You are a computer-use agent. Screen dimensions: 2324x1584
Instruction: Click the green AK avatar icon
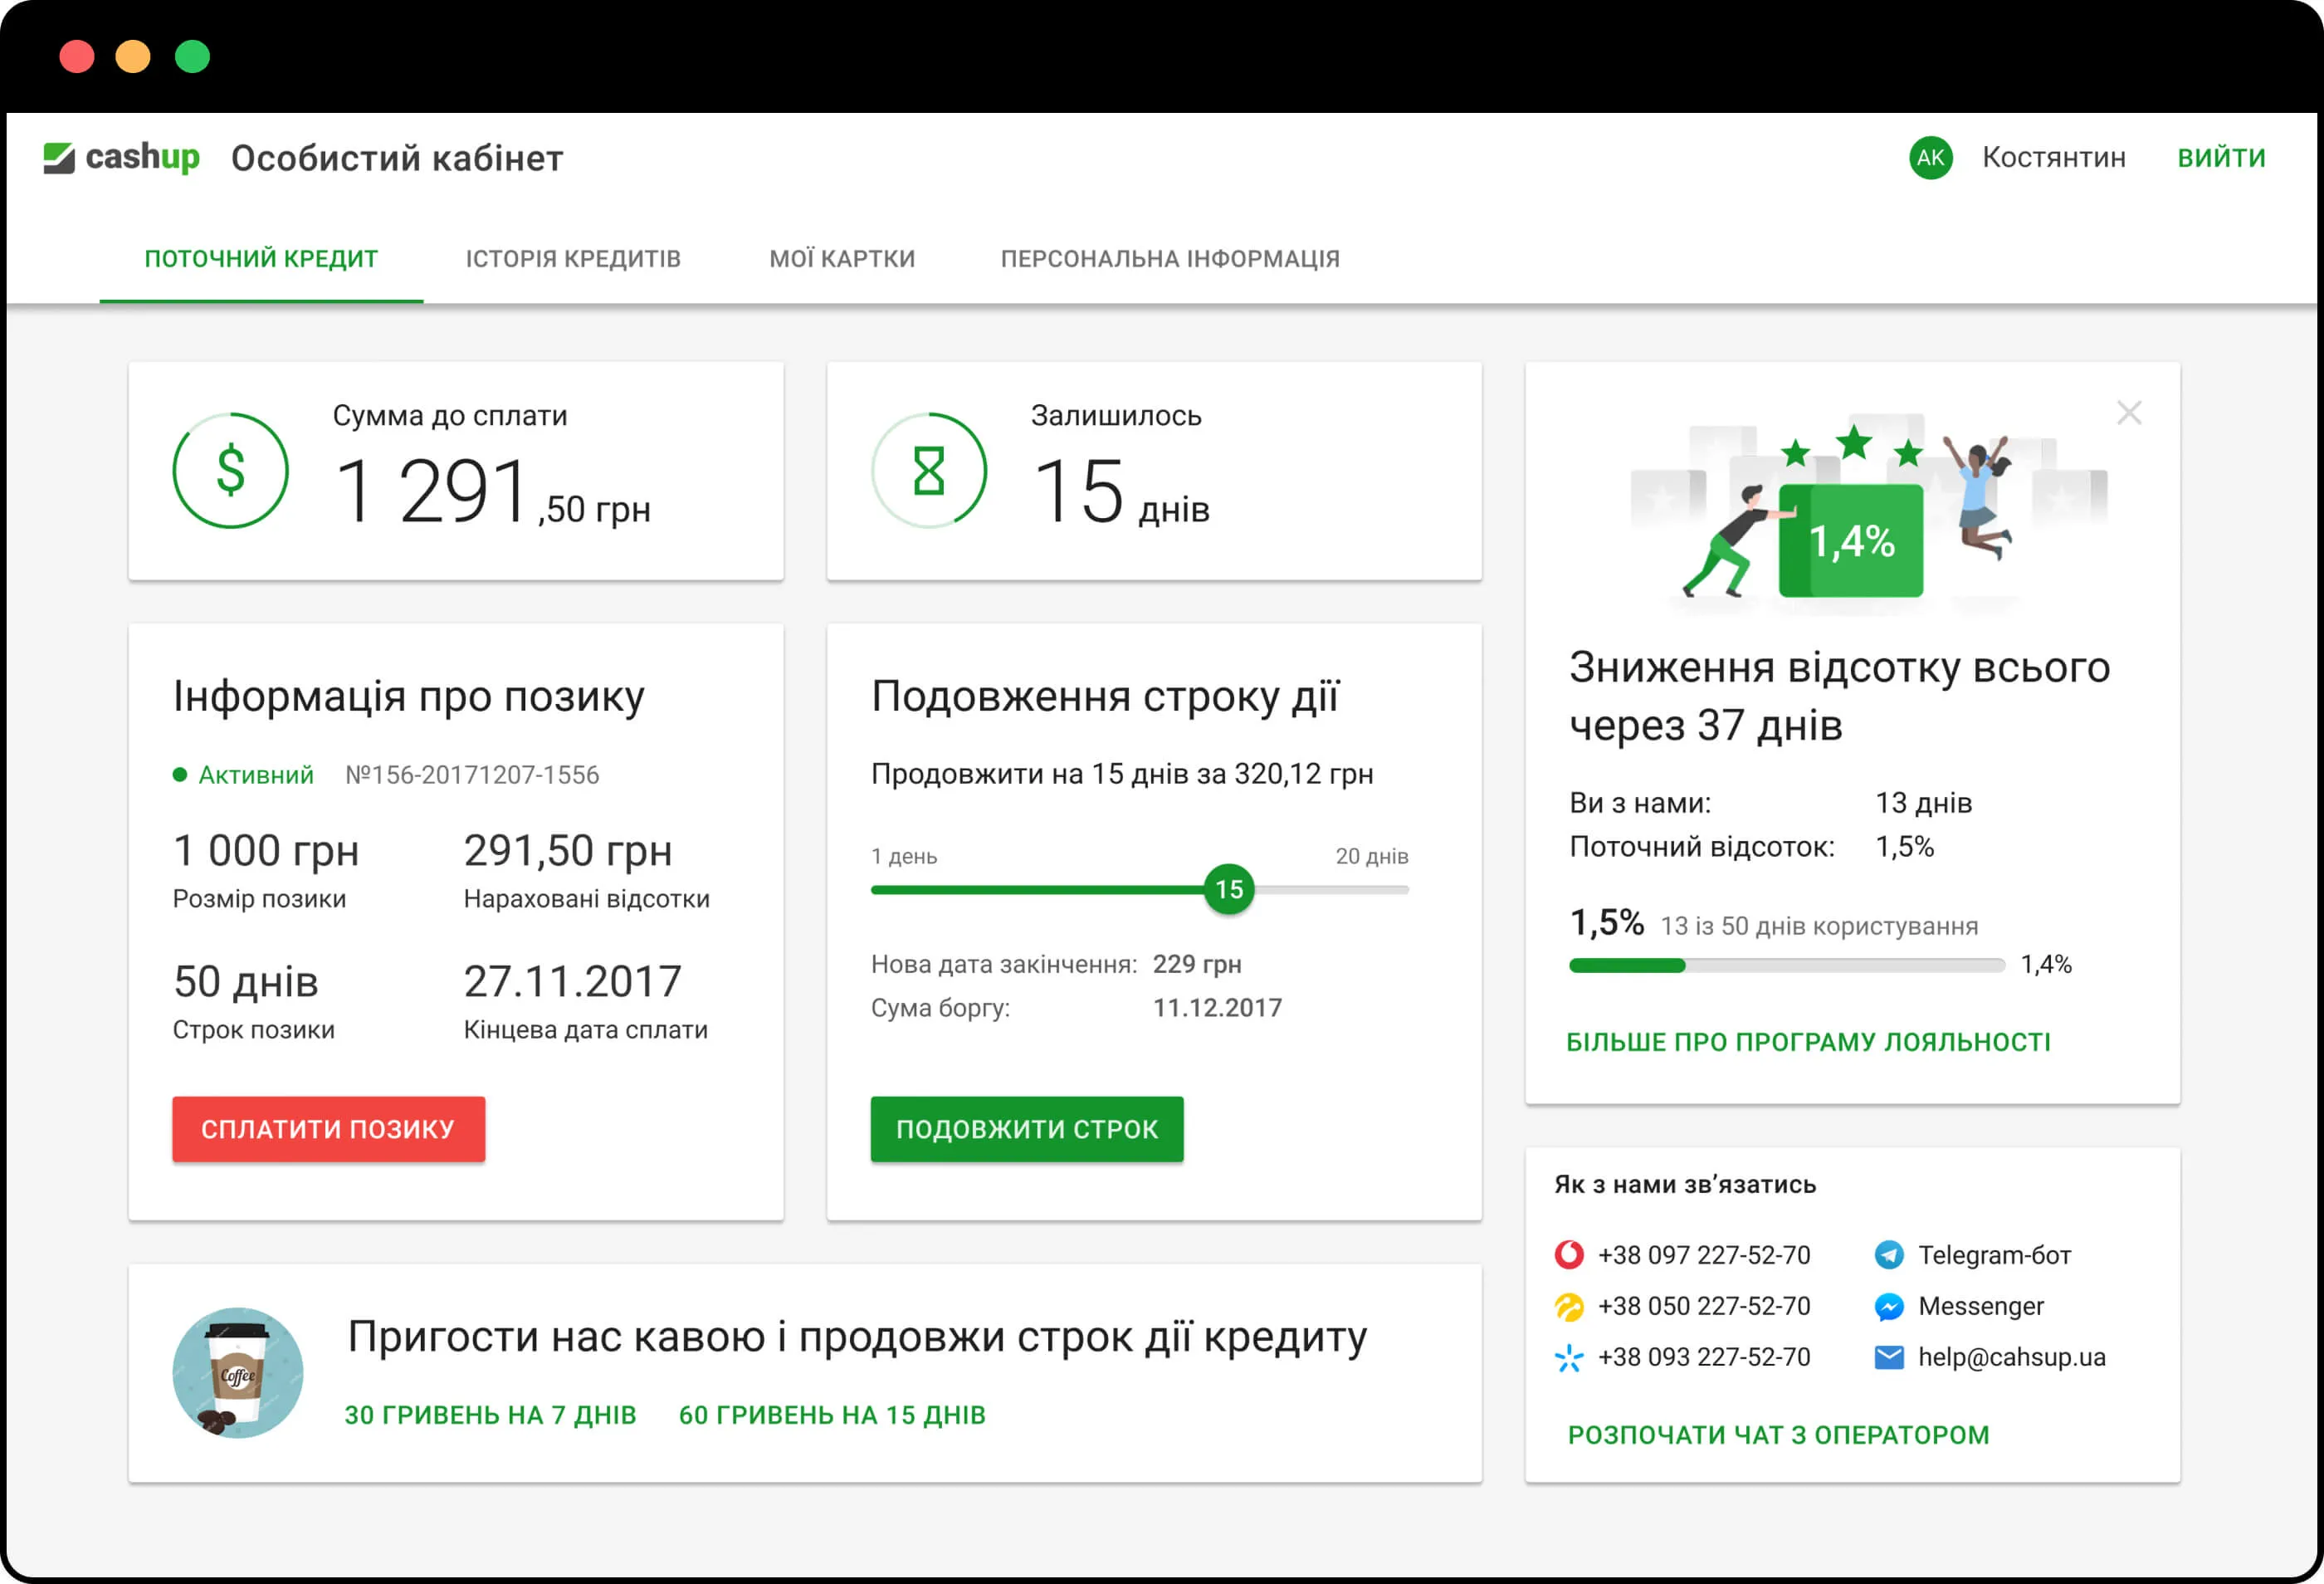1930,158
